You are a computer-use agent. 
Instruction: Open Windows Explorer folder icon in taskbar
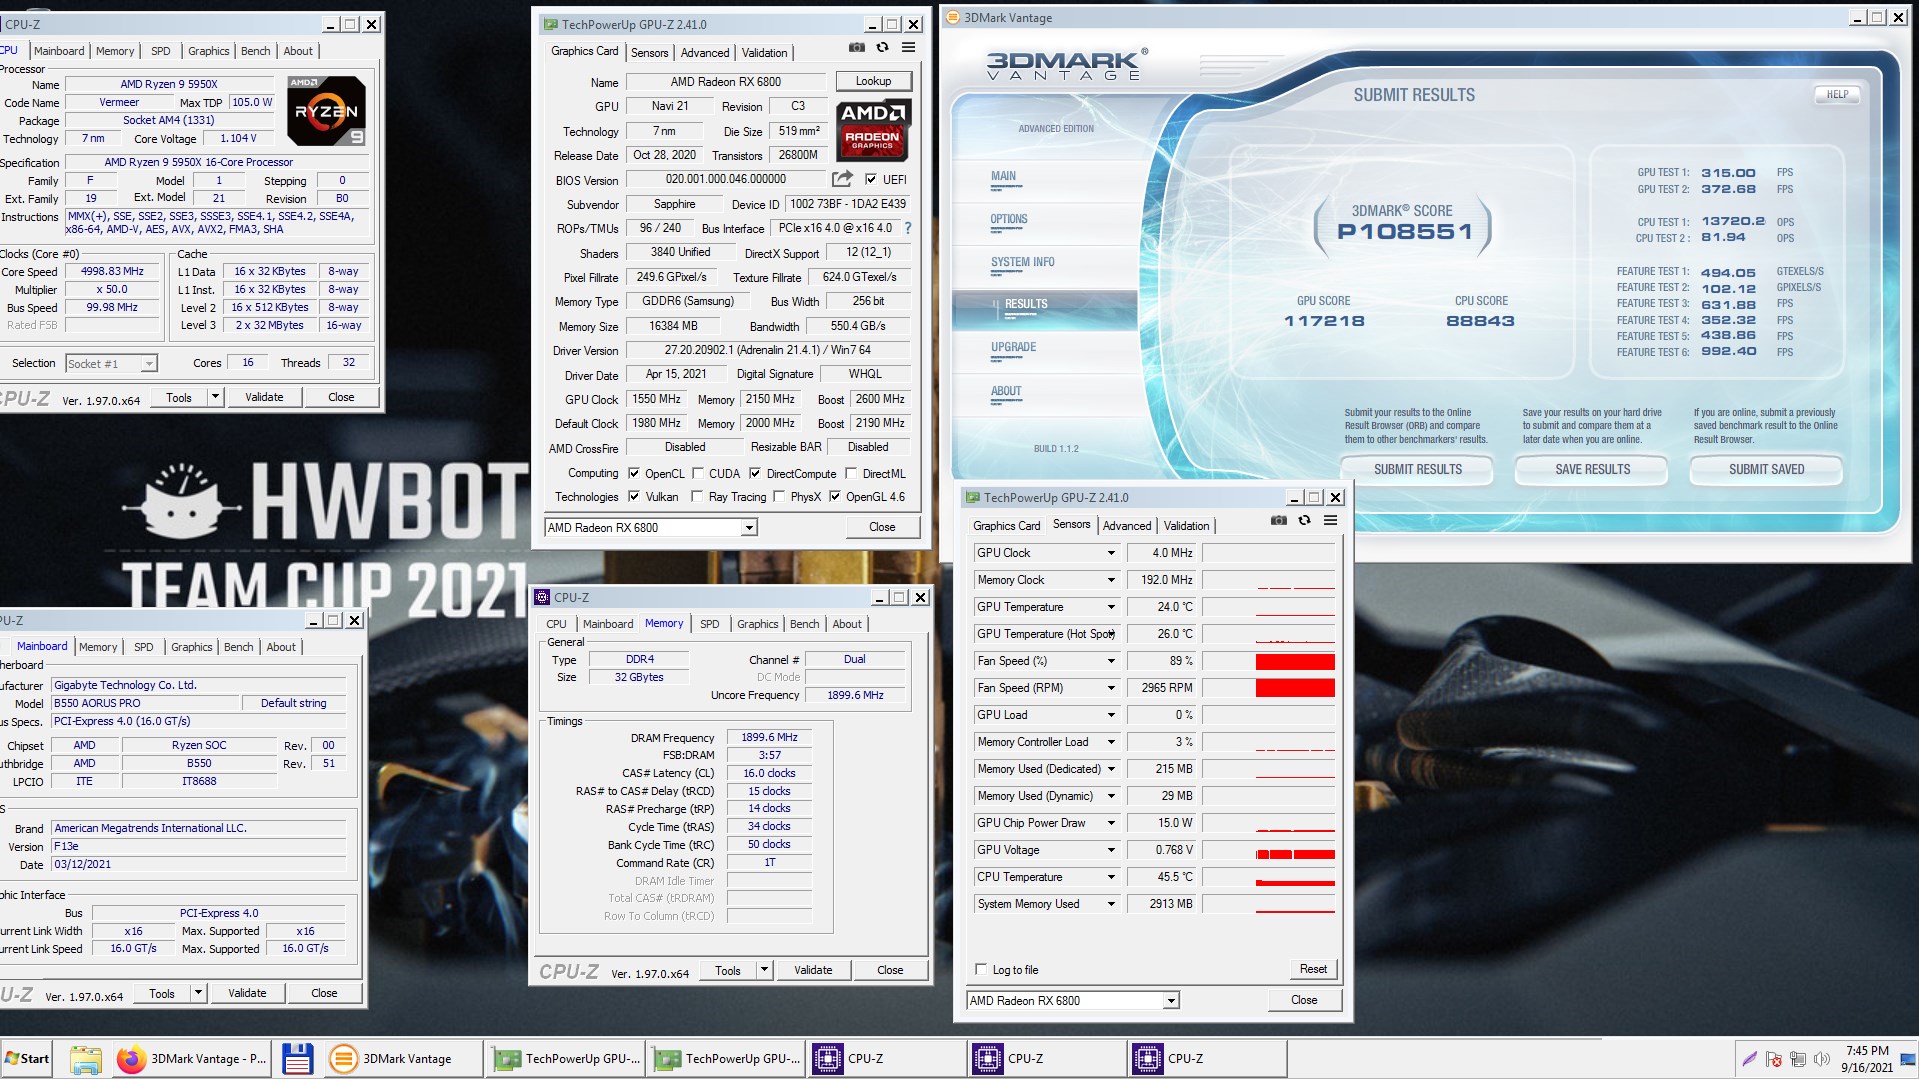click(x=85, y=1058)
